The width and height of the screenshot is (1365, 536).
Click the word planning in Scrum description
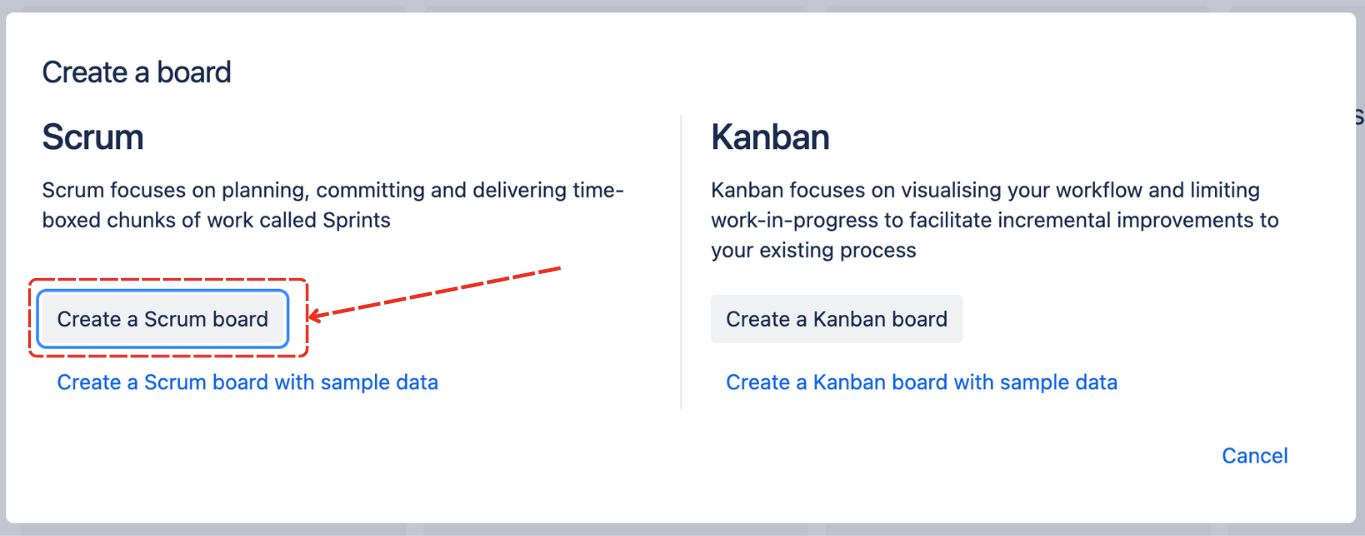click(x=267, y=190)
